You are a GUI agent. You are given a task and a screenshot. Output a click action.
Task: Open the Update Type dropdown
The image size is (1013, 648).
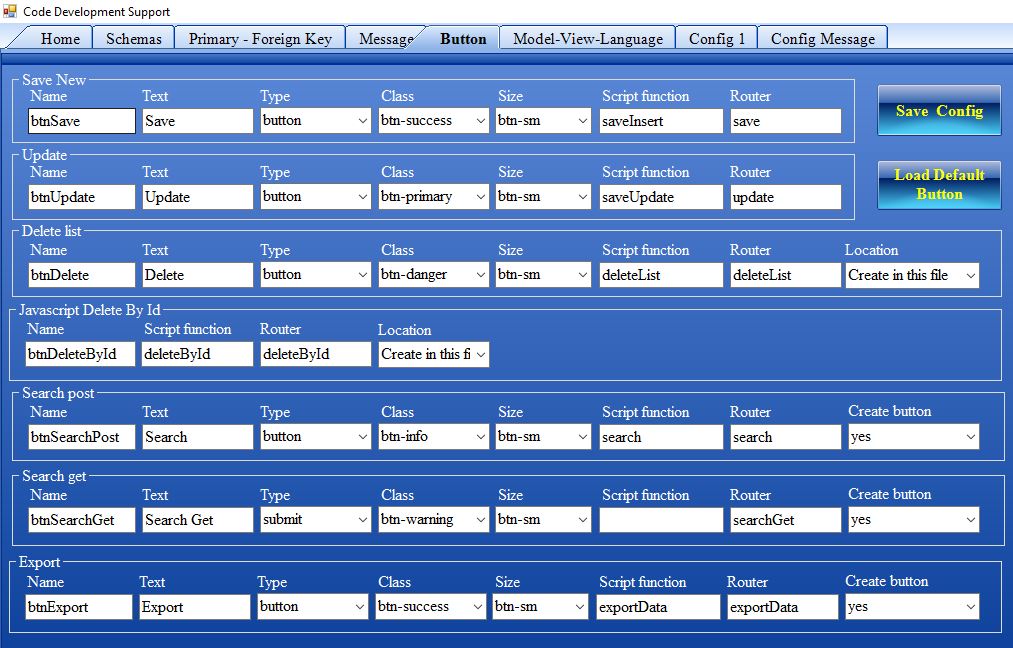315,197
